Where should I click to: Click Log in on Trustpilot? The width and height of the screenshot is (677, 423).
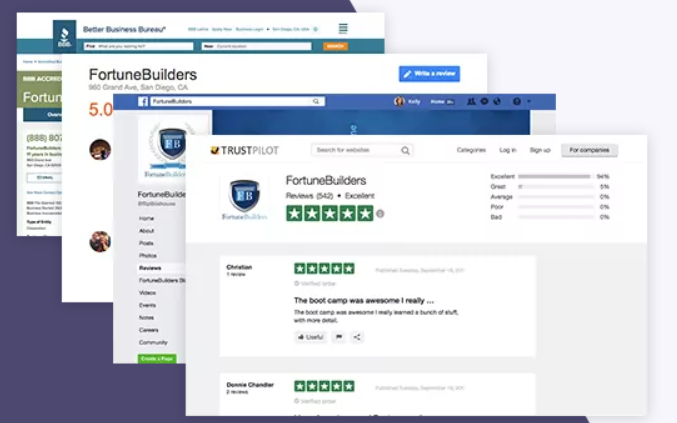click(x=508, y=150)
